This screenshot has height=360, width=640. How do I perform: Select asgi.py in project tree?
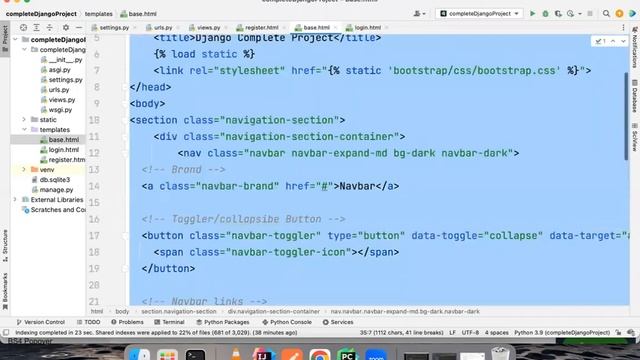pyautogui.click(x=56, y=70)
